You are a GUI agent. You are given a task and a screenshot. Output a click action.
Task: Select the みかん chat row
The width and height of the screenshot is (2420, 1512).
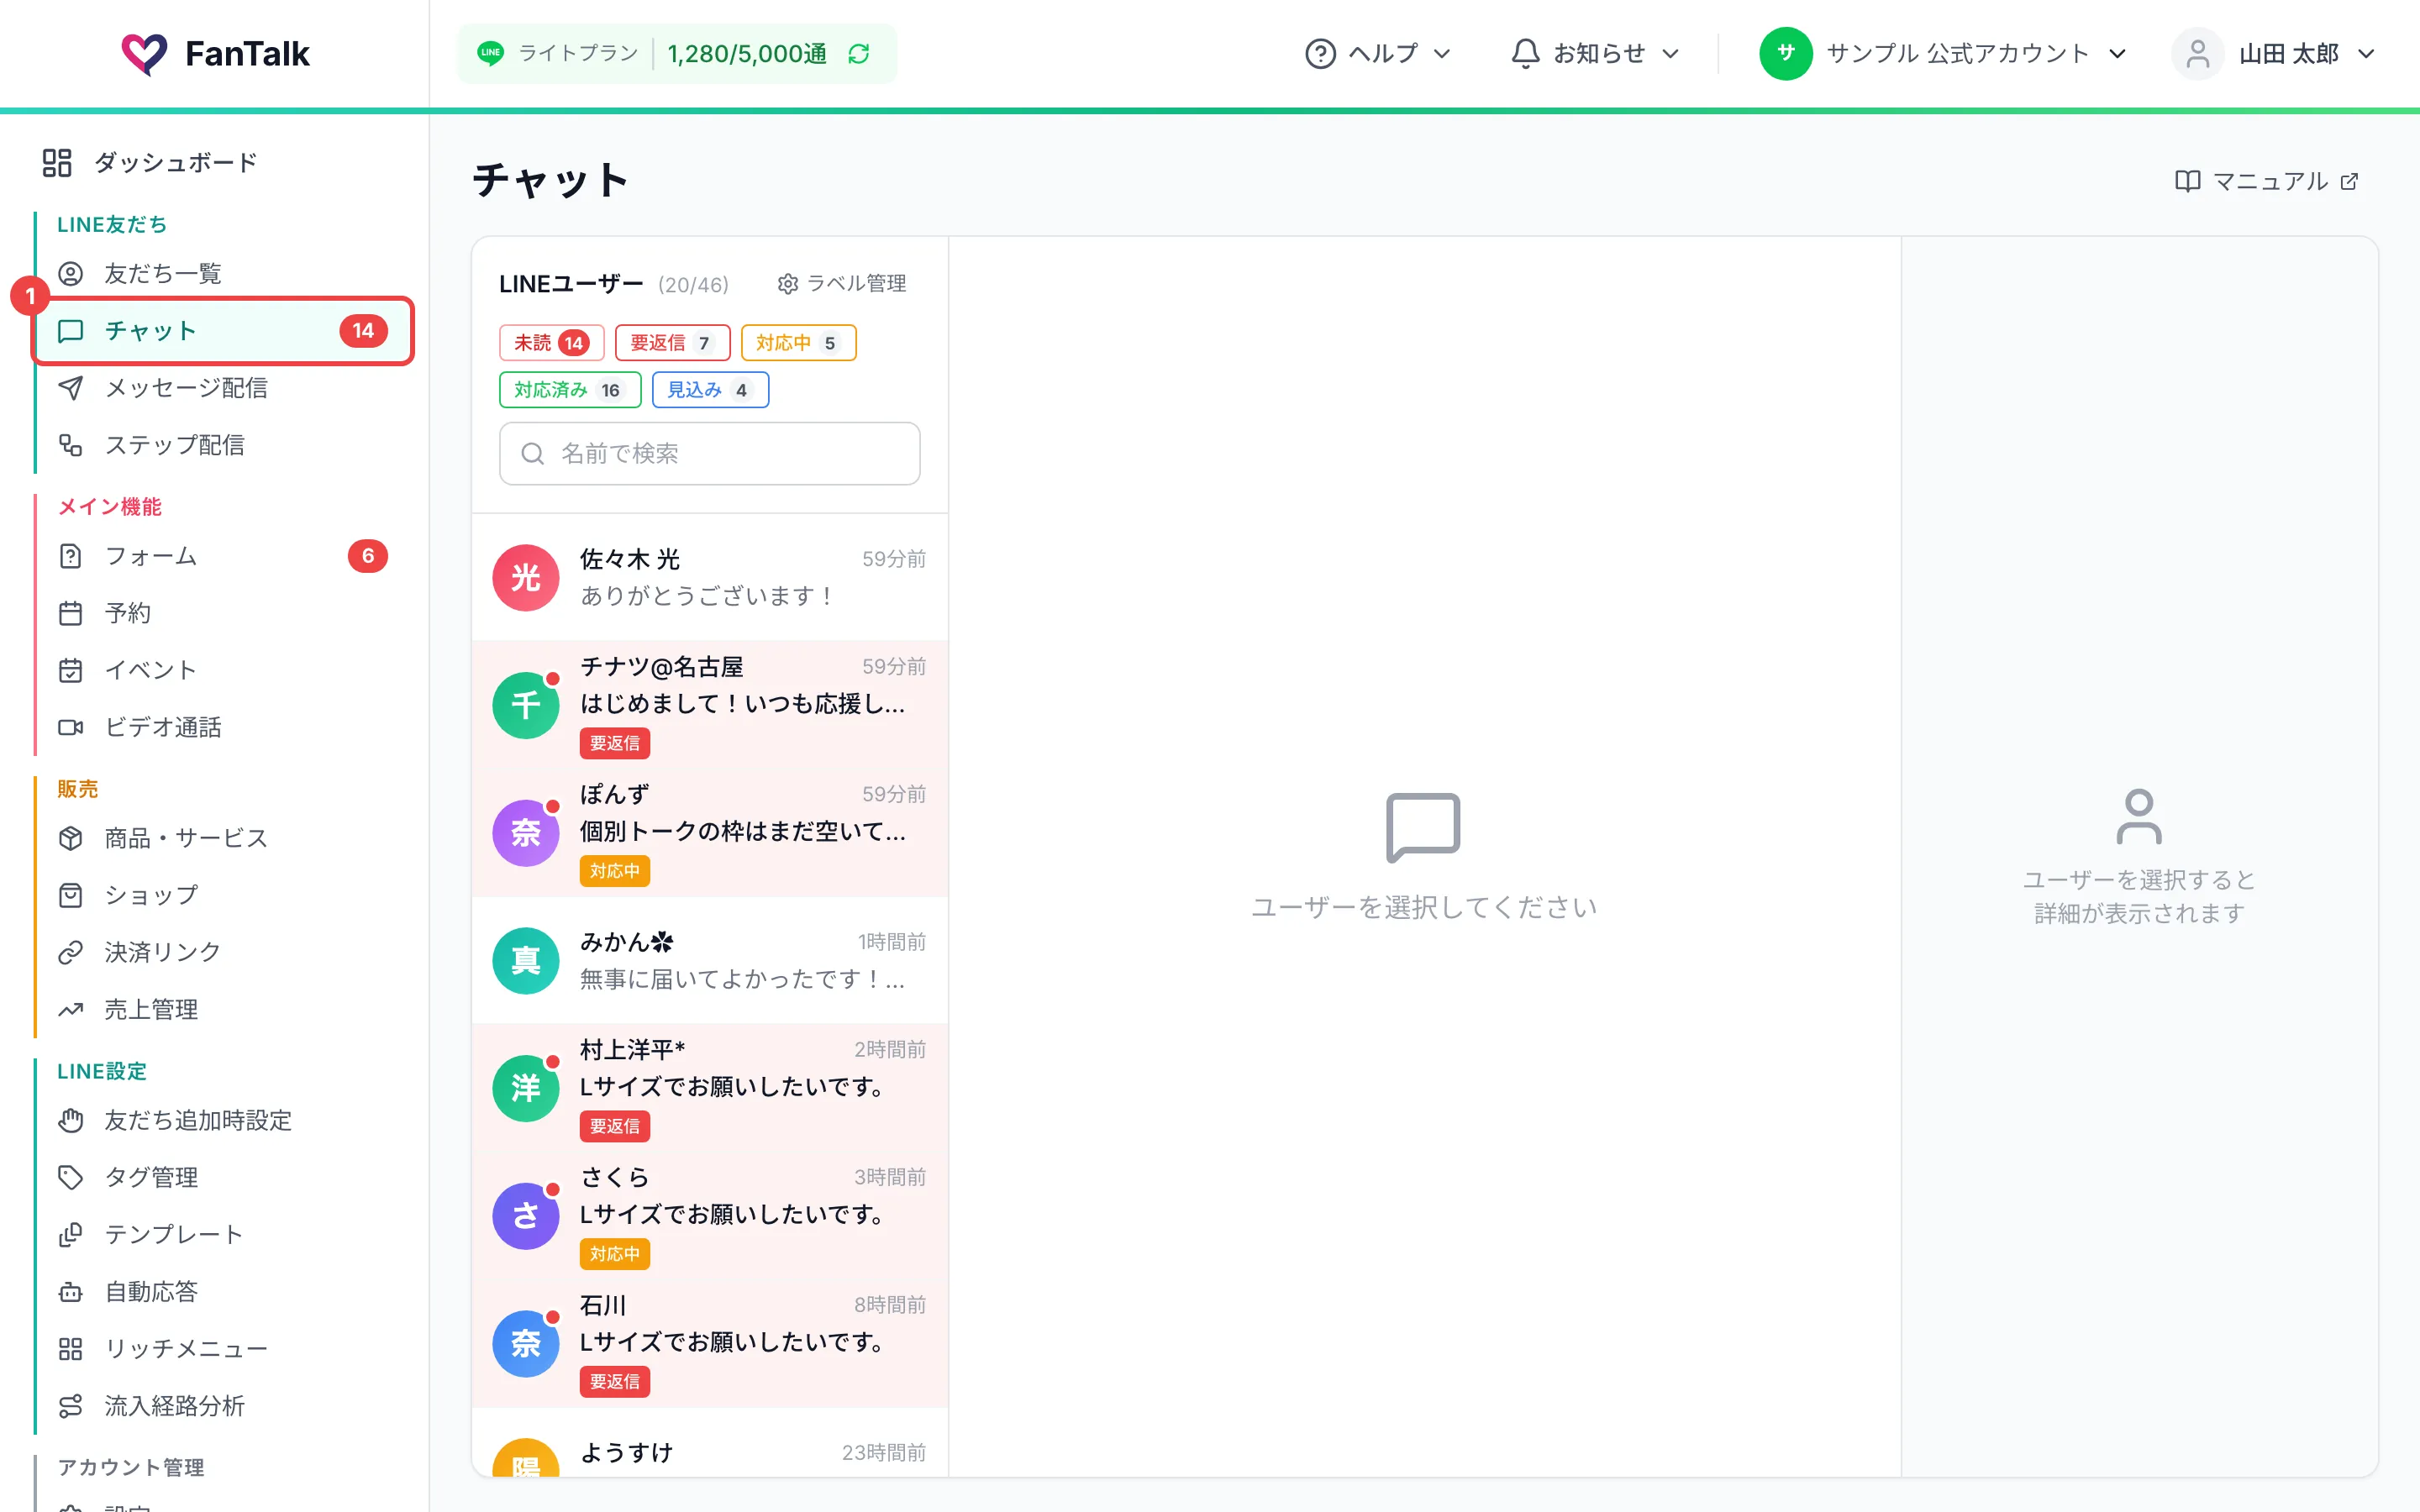click(x=709, y=960)
